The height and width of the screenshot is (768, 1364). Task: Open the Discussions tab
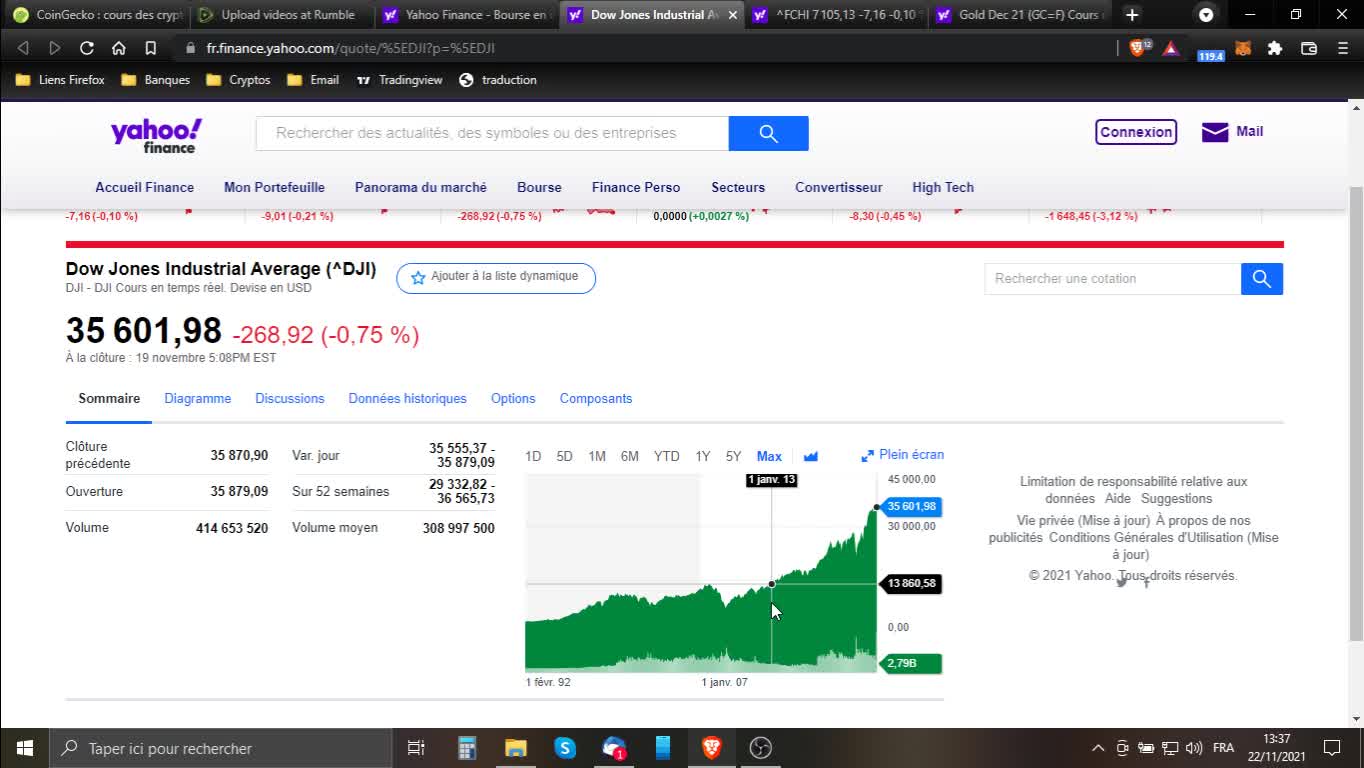(x=289, y=398)
